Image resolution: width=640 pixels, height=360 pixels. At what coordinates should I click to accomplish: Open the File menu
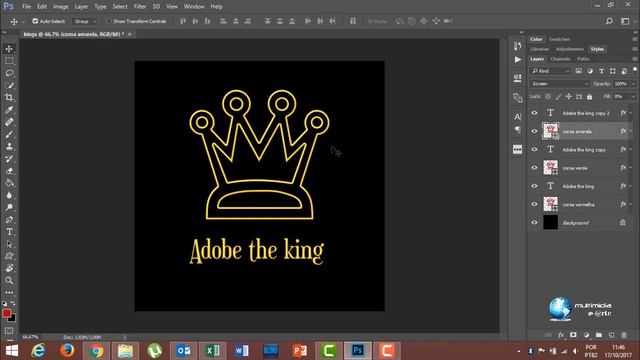point(27,7)
